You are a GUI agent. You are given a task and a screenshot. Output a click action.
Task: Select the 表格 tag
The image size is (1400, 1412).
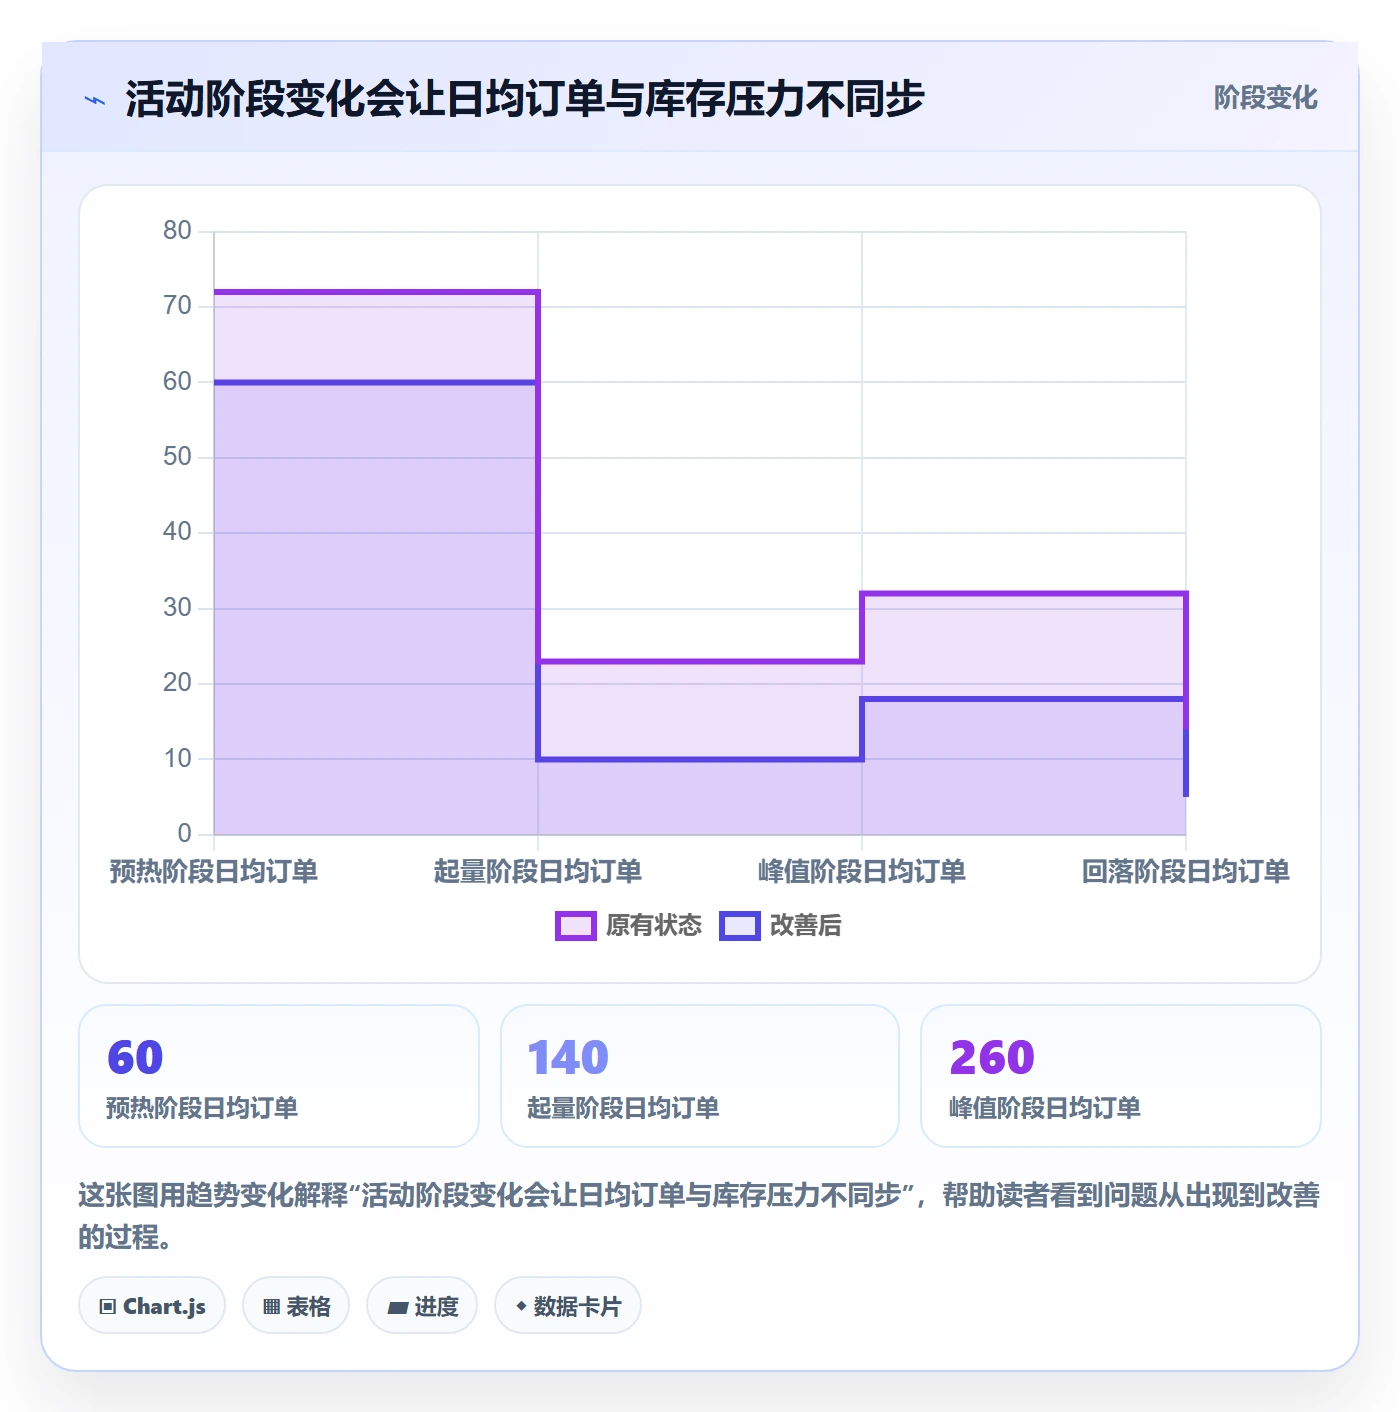point(296,1306)
